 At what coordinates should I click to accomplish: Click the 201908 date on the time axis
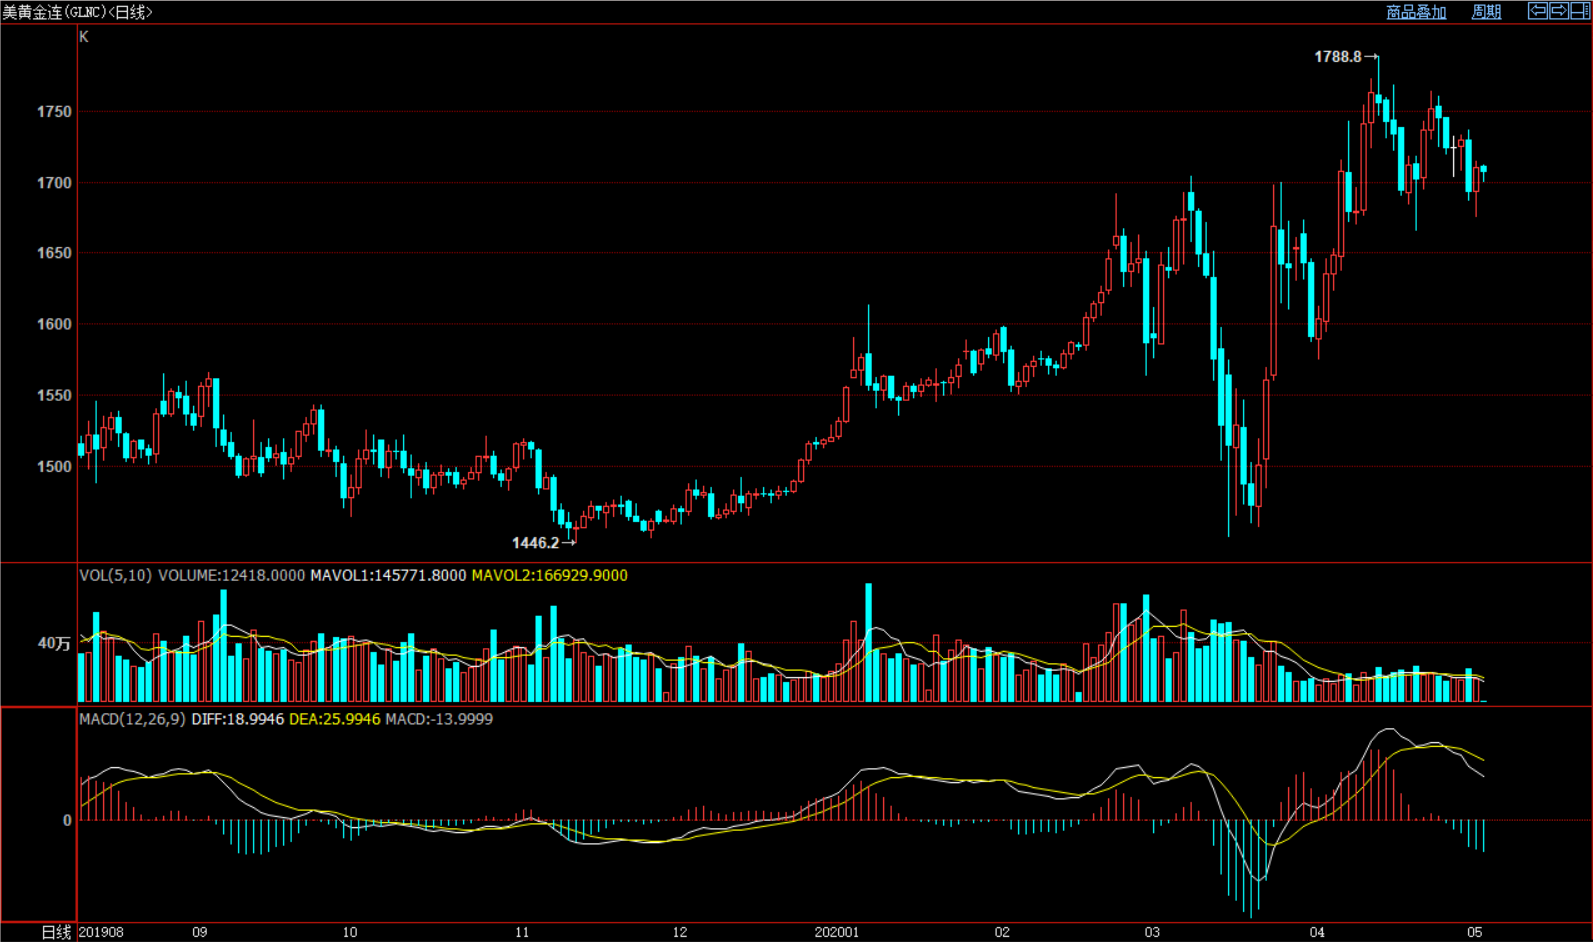click(x=101, y=932)
